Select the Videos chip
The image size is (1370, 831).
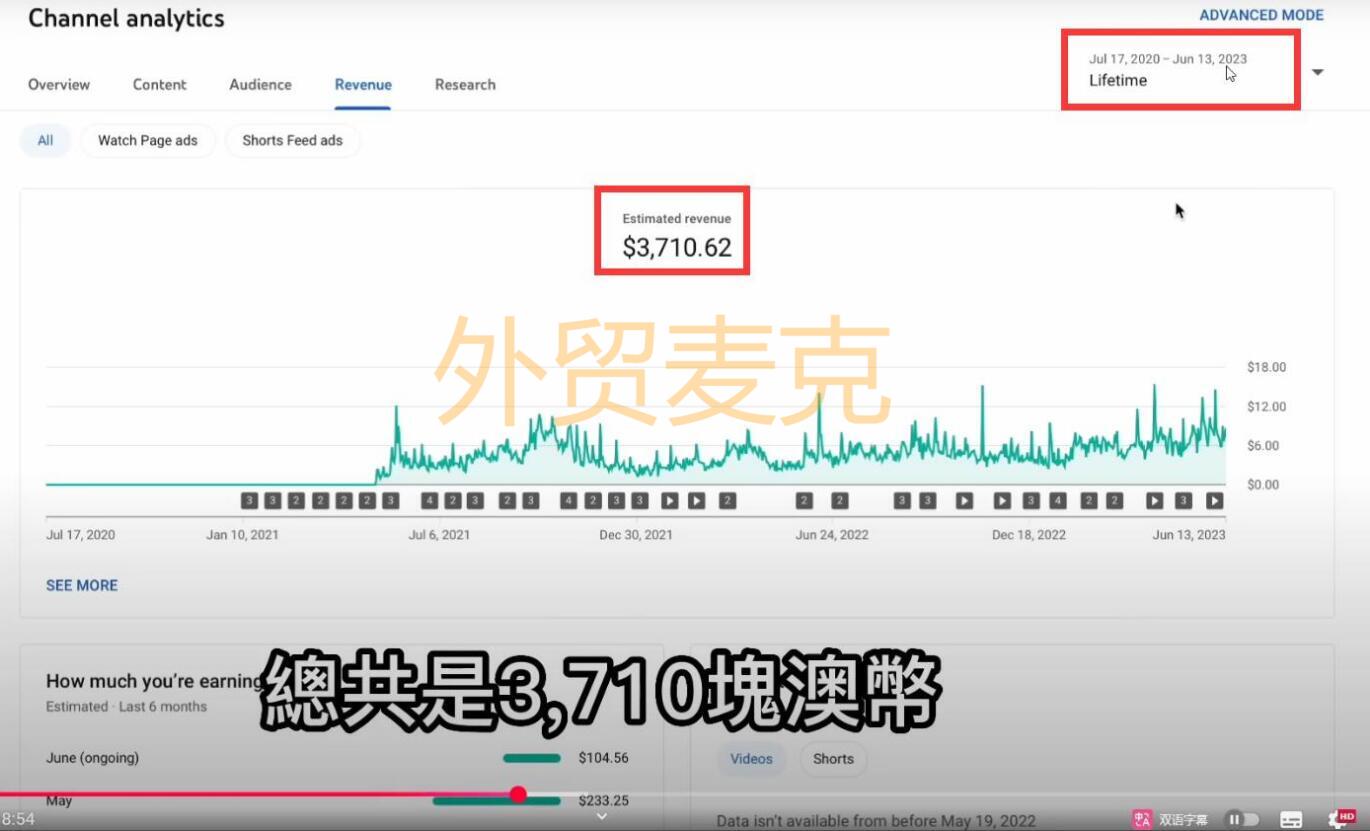(x=751, y=759)
